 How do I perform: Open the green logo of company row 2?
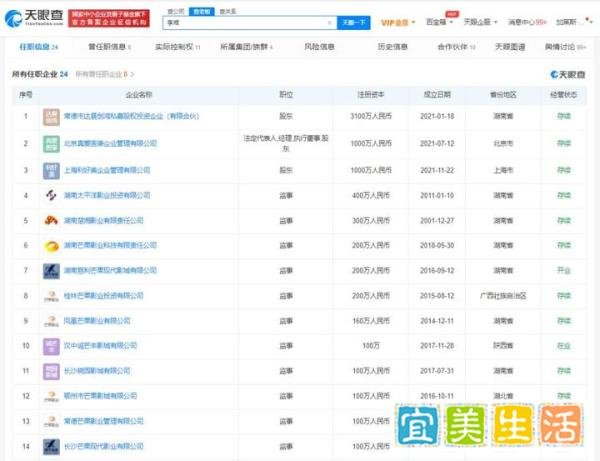51,144
